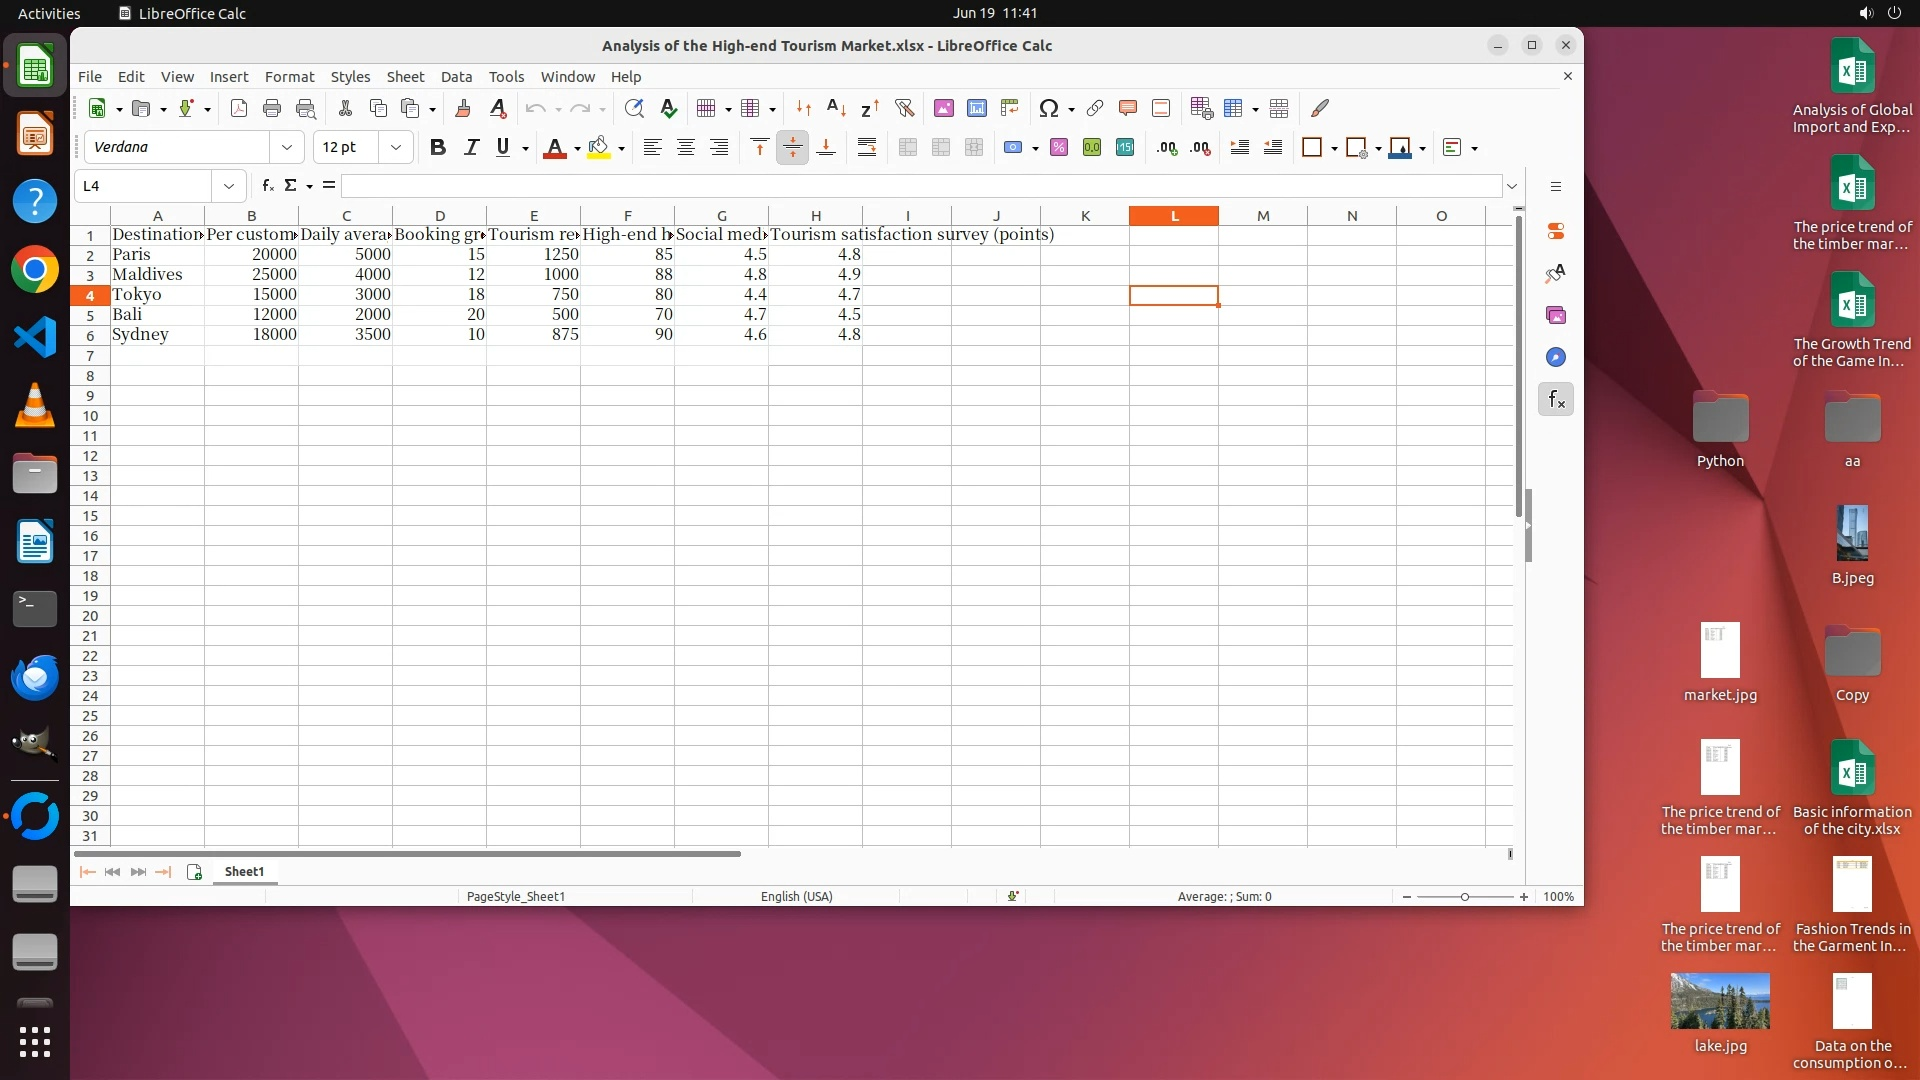1920x1080 pixels.
Task: Click the Print toolbar icon
Action: tap(271, 108)
